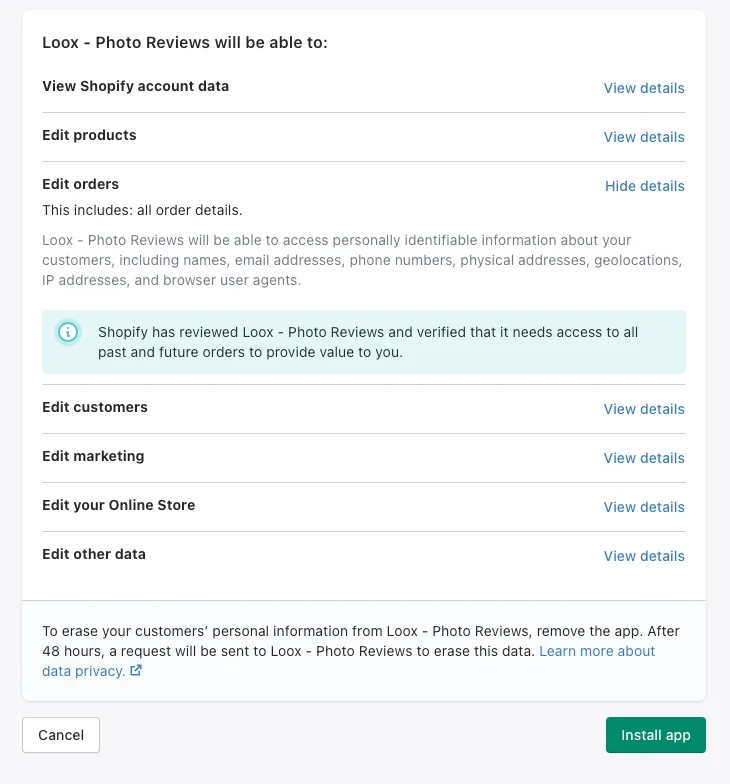Open the Learn more about data privacy link
This screenshot has width=730, height=784.
[x=597, y=651]
